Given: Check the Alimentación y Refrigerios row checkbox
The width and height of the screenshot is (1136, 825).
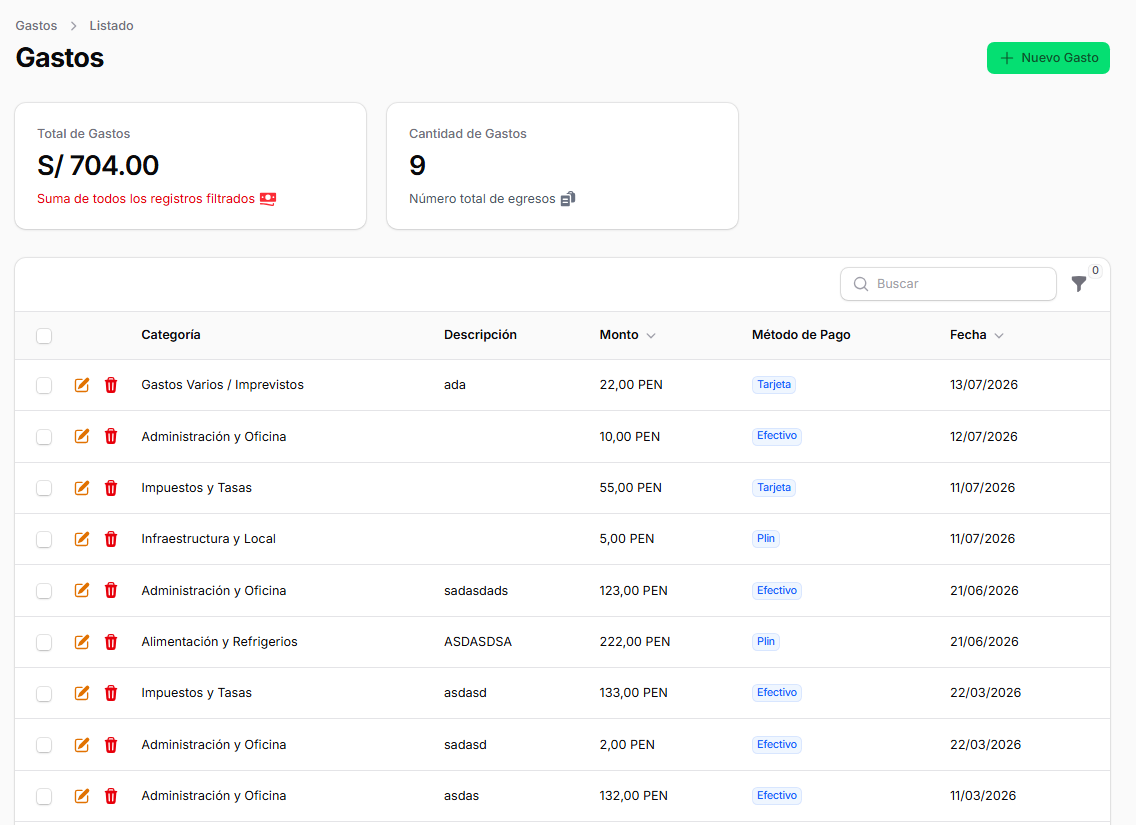Looking at the screenshot, I should [x=44, y=642].
